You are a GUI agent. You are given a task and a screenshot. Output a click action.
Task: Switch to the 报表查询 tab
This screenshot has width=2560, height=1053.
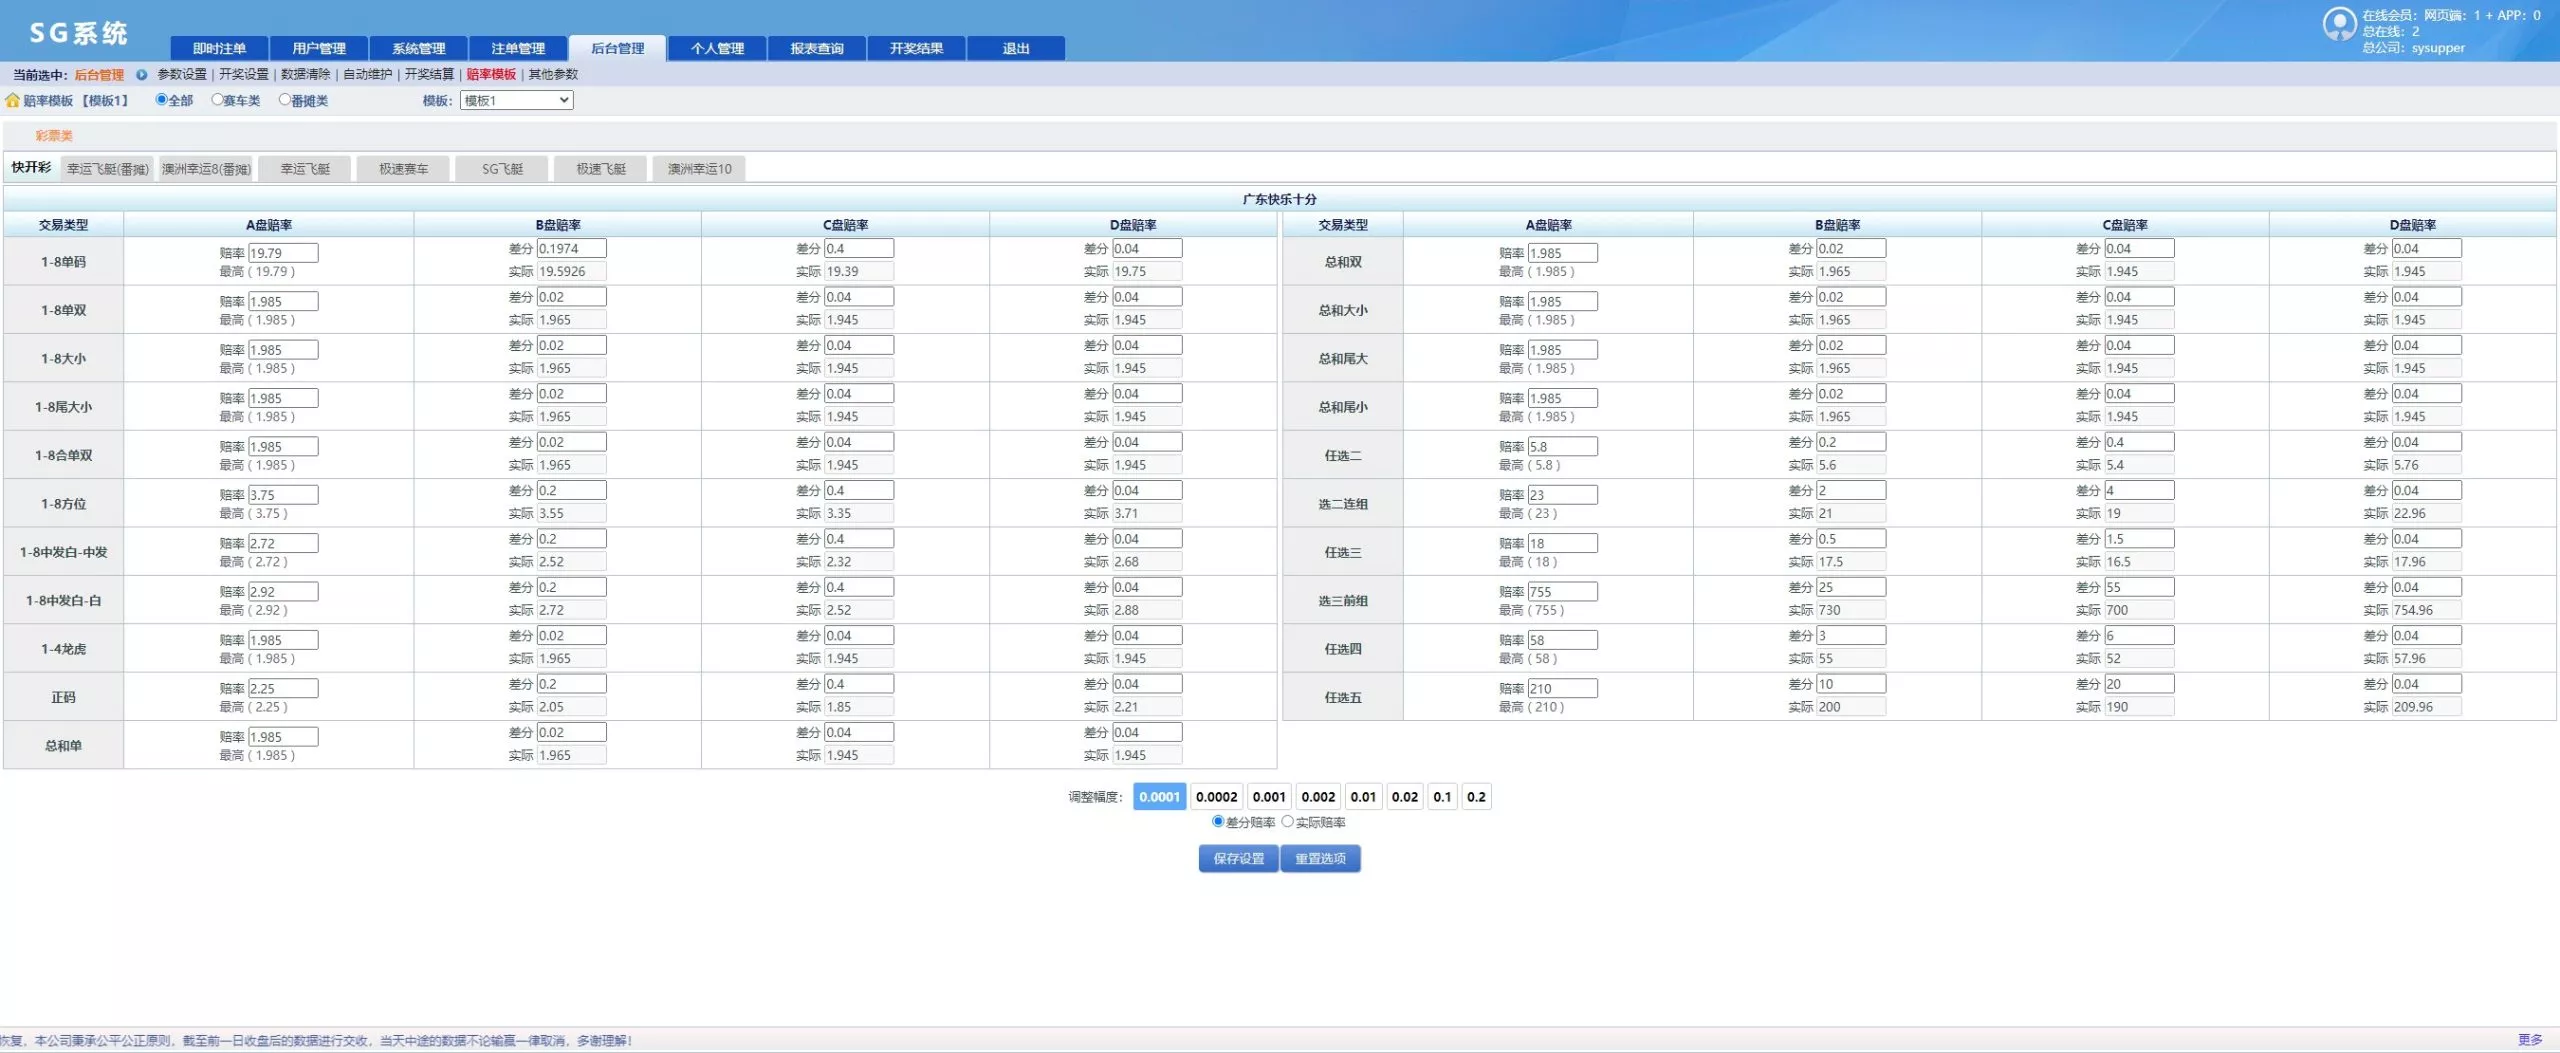click(x=816, y=49)
